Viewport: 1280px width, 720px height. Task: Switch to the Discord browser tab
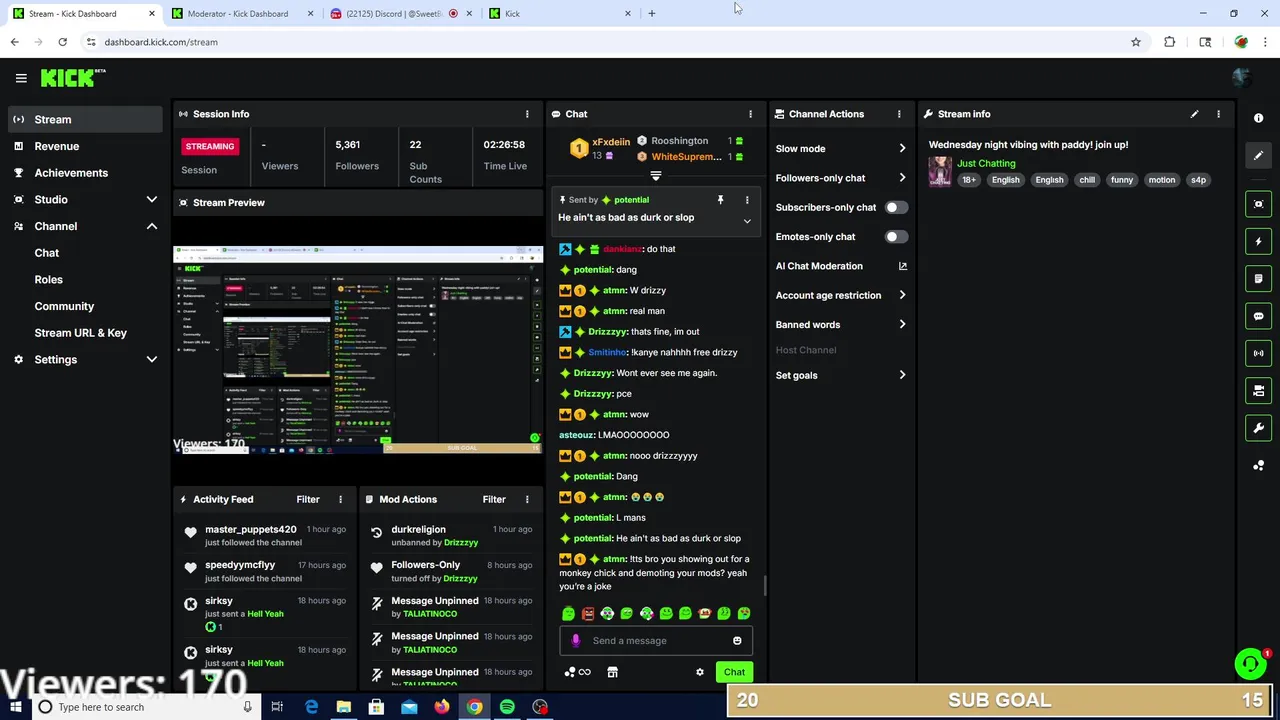coord(400,13)
